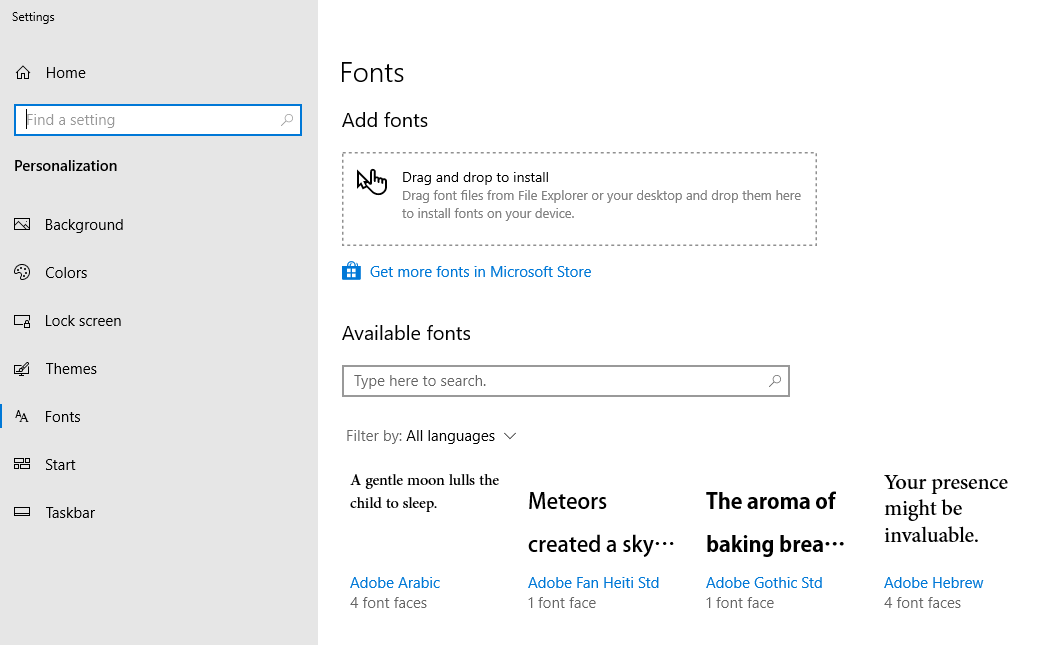1049x645 pixels.
Task: Expand the Filter by All languages dropdown
Action: click(x=432, y=436)
